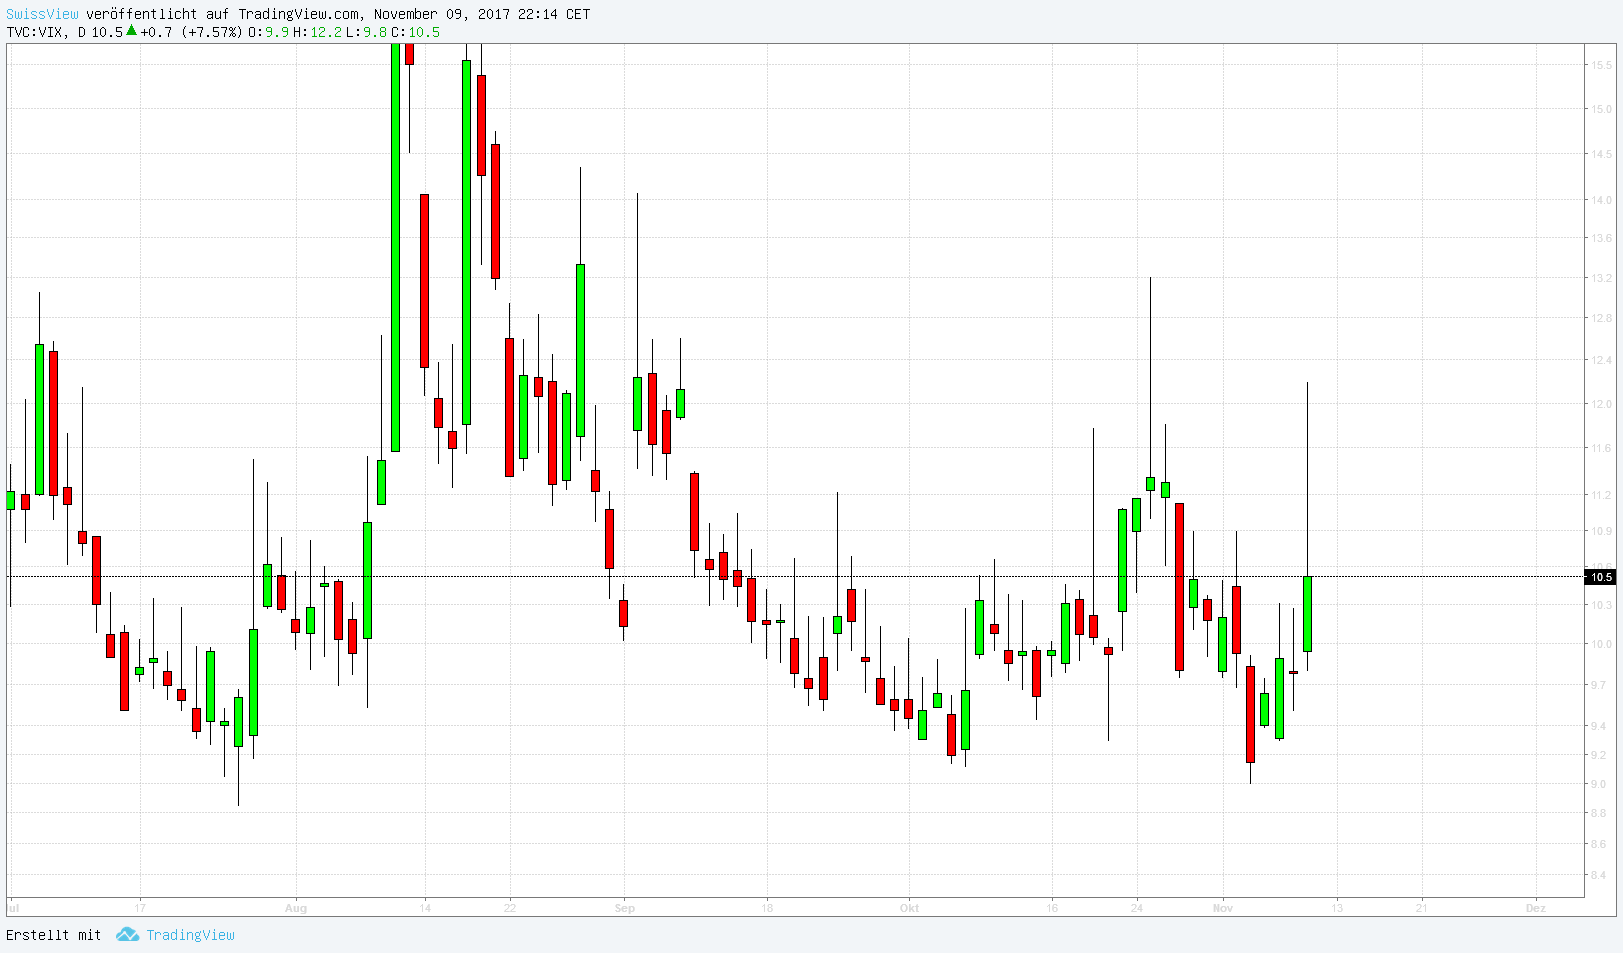1623x953 pixels.
Task: Click the 13.6 price axis label
Action: (1601, 238)
